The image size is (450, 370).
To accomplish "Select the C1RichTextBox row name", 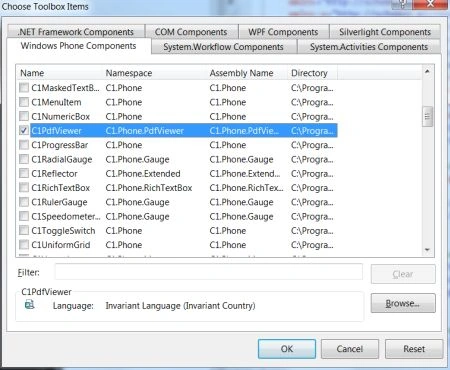I will tap(61, 188).
